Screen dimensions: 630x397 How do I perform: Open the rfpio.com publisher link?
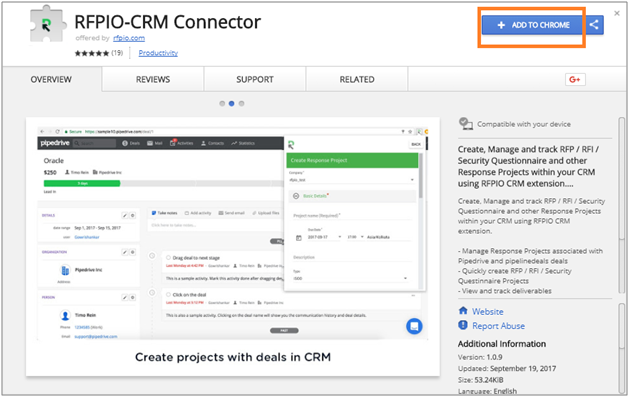coord(129,38)
